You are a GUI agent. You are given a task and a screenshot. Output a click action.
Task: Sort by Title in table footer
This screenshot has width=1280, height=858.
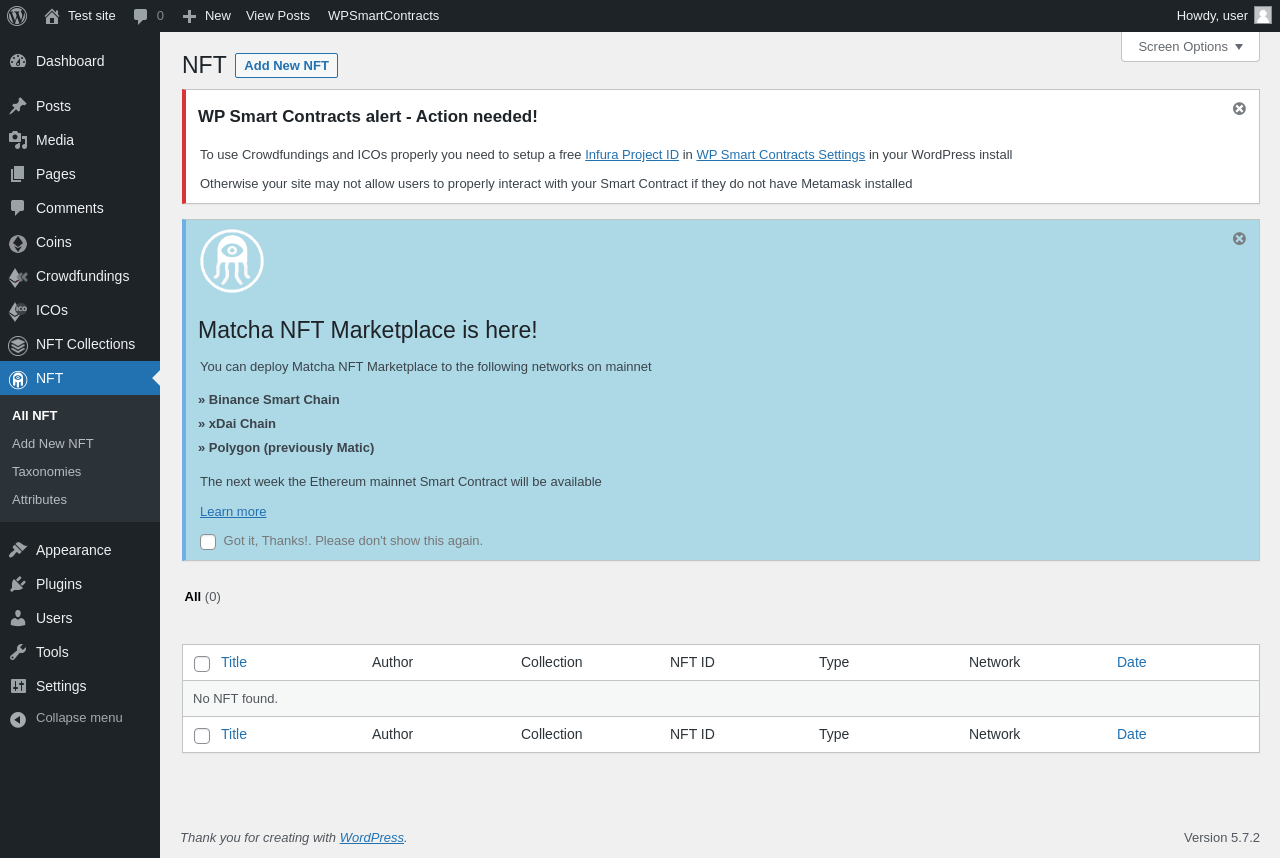[234, 734]
